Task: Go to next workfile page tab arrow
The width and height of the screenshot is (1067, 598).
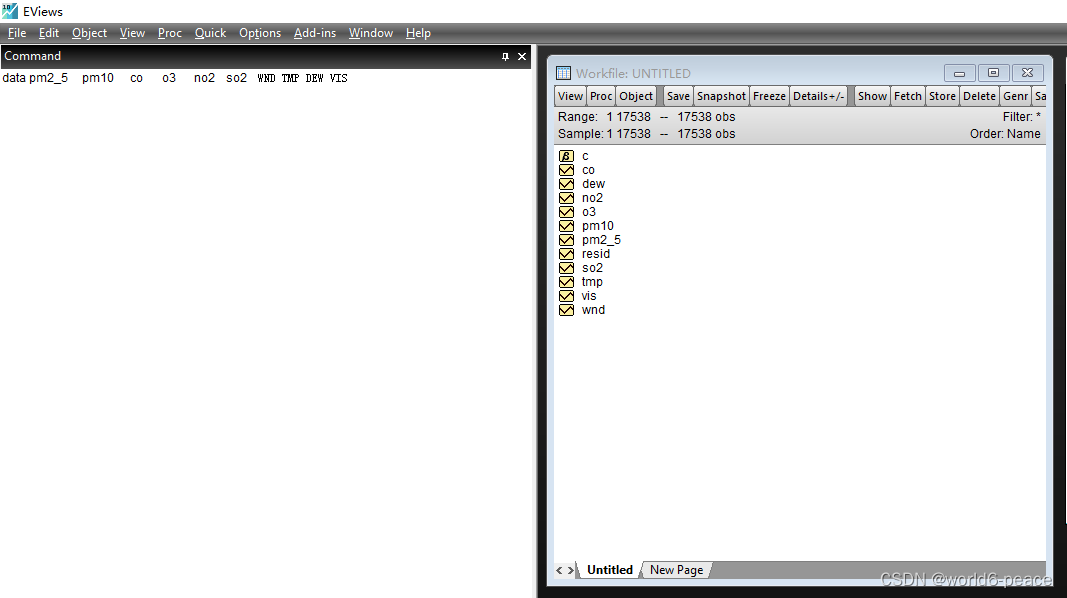Action: [571, 570]
